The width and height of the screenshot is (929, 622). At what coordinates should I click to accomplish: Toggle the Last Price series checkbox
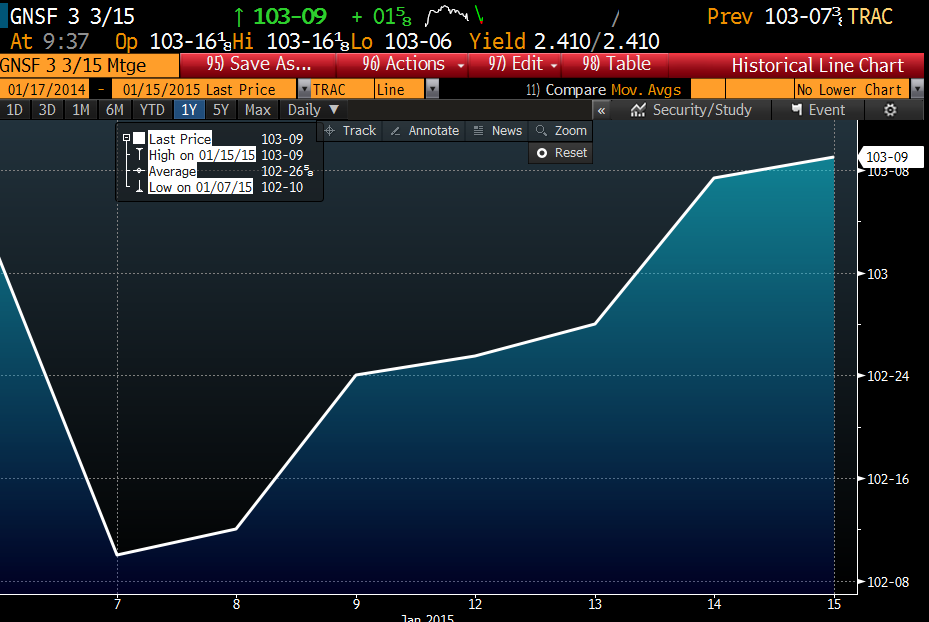click(139, 139)
